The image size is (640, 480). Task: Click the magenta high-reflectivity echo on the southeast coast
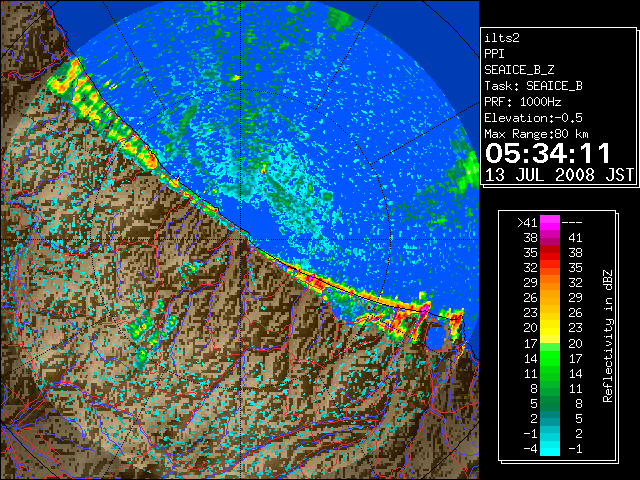tap(425, 307)
